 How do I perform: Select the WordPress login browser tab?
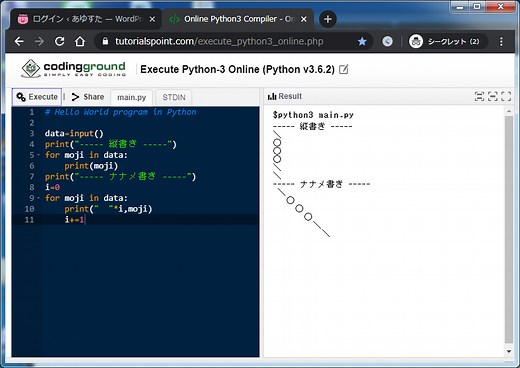tap(87, 19)
